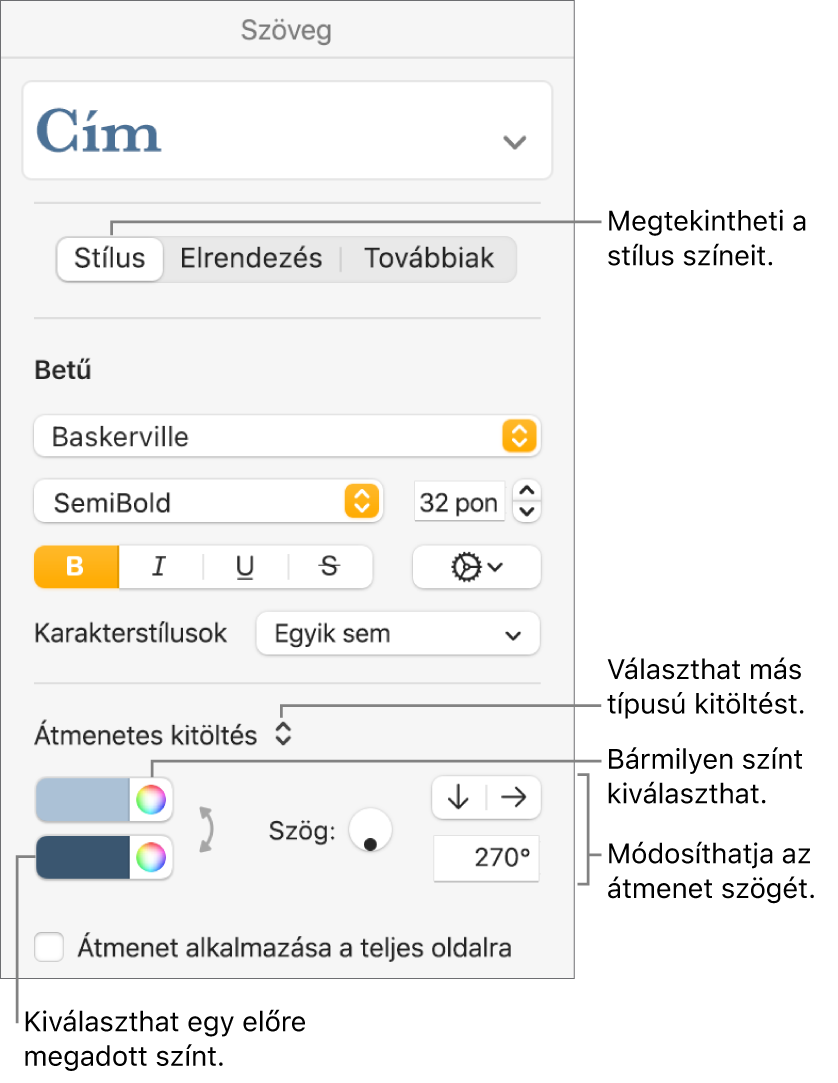838x1083 pixels.
Task: Set gradient direction to downward arrow
Action: (x=459, y=797)
